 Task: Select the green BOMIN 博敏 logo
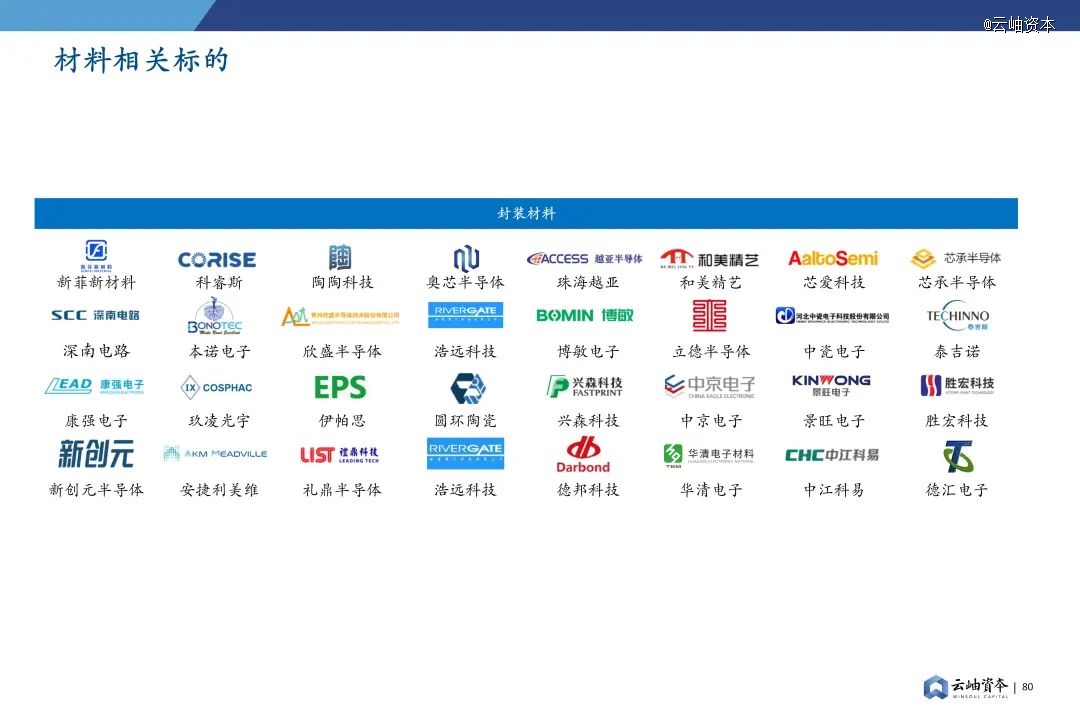point(585,315)
